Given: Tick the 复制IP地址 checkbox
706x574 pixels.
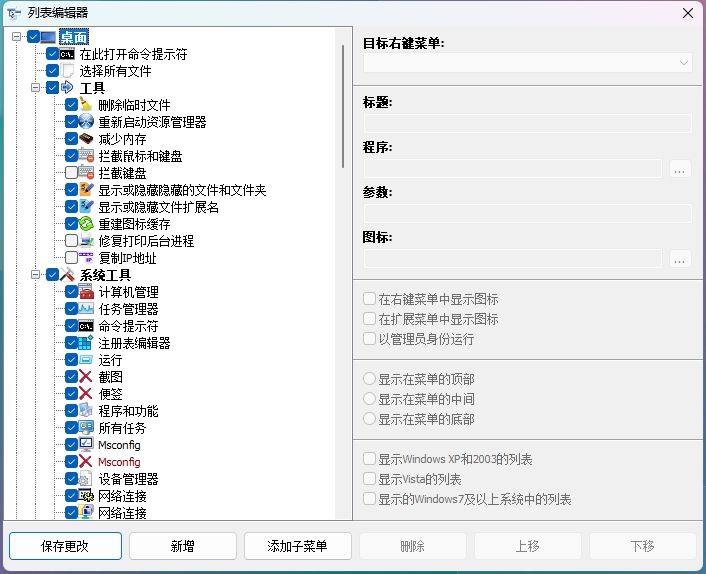Looking at the screenshot, I should click(71, 258).
